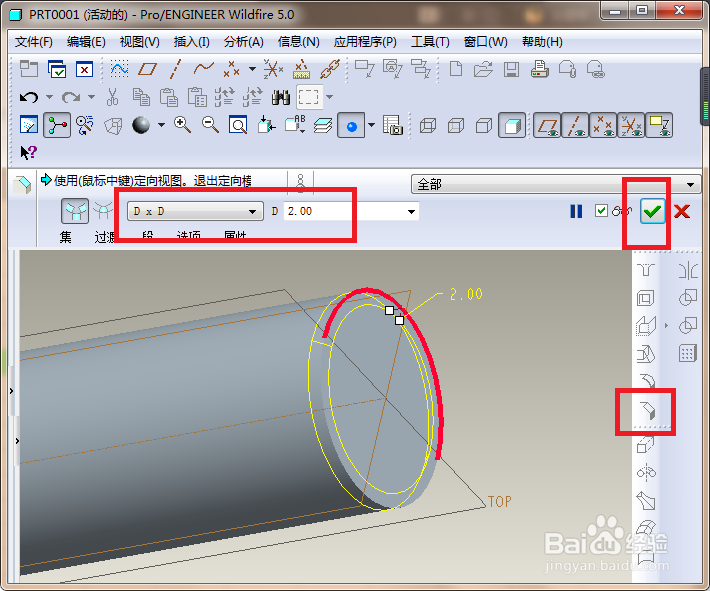Click the wireframe display icon
Viewport: 710px width, 591px height.
pyautogui.click(x=428, y=125)
